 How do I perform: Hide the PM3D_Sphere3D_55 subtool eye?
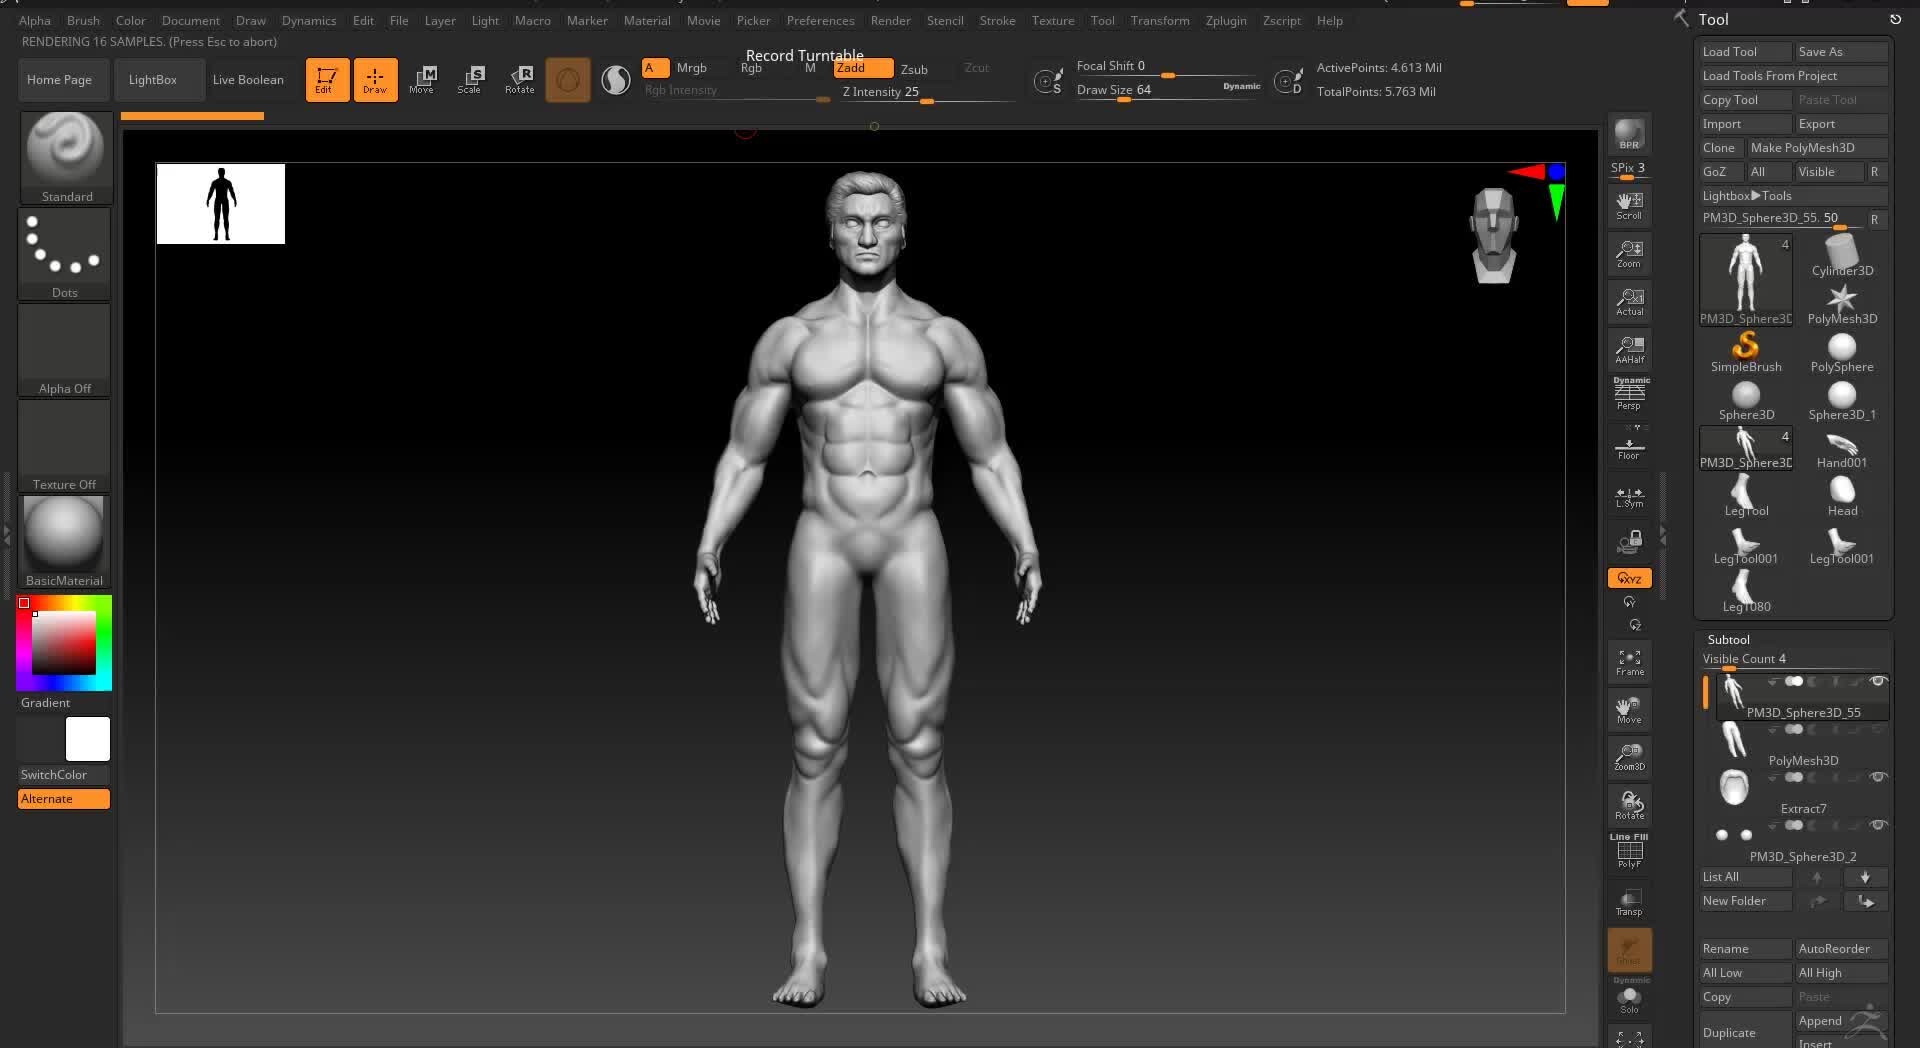pyautogui.click(x=1878, y=682)
